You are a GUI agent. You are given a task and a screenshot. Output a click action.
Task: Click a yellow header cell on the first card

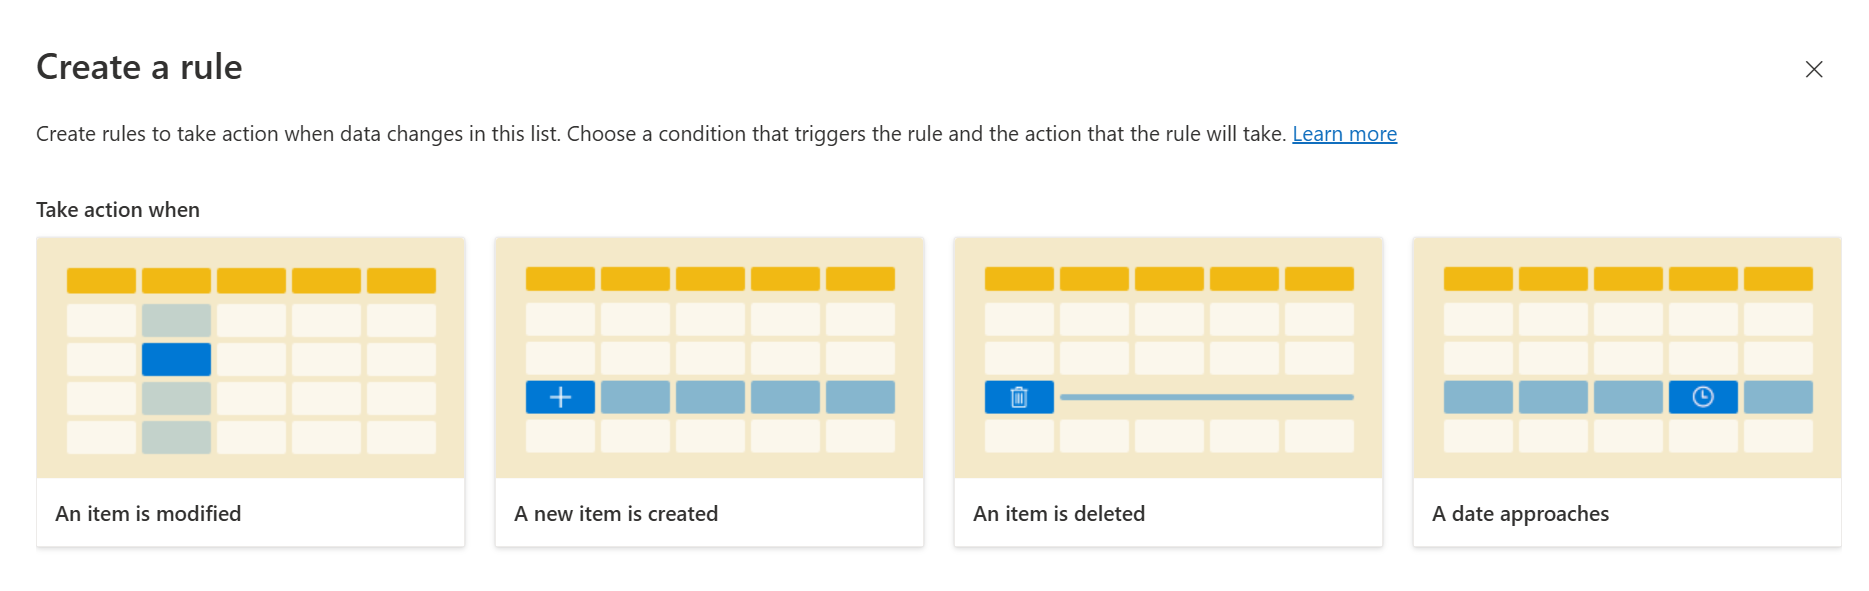coord(100,280)
